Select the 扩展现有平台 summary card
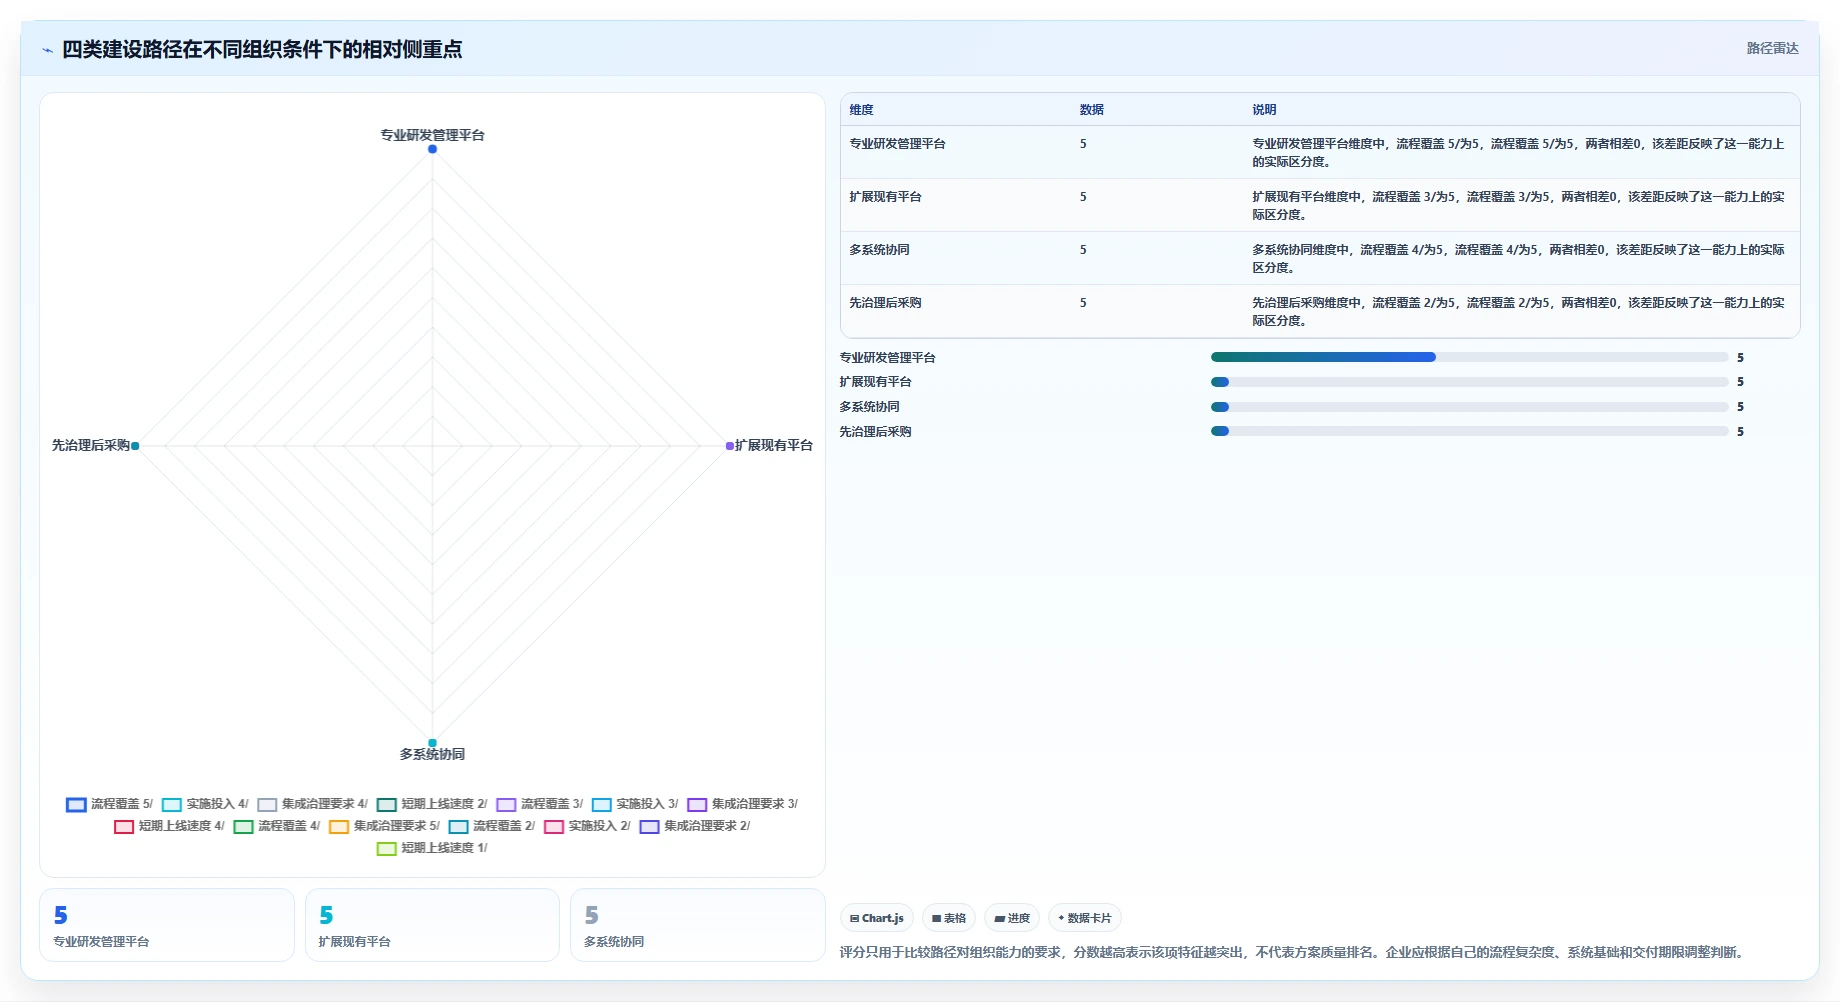Image resolution: width=1840 pixels, height=1002 pixels. 432,925
